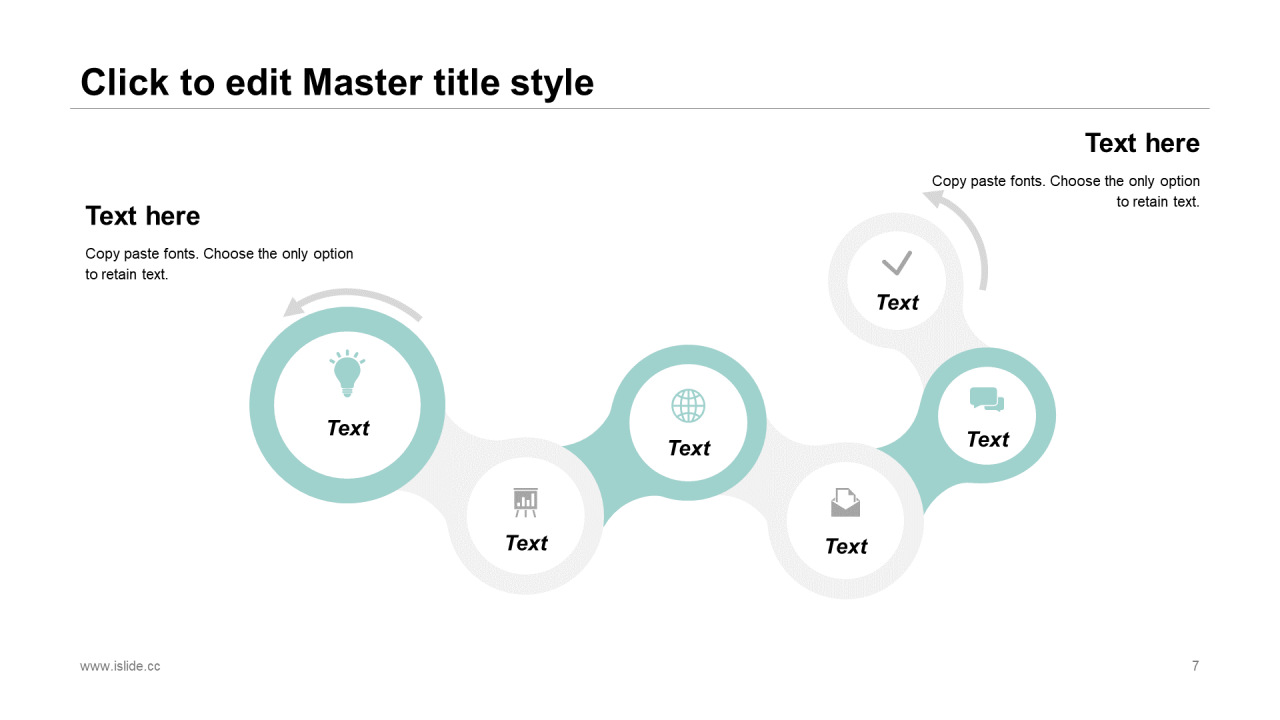Select the left-side "Text here" heading
The height and width of the screenshot is (720, 1280).
(x=143, y=216)
